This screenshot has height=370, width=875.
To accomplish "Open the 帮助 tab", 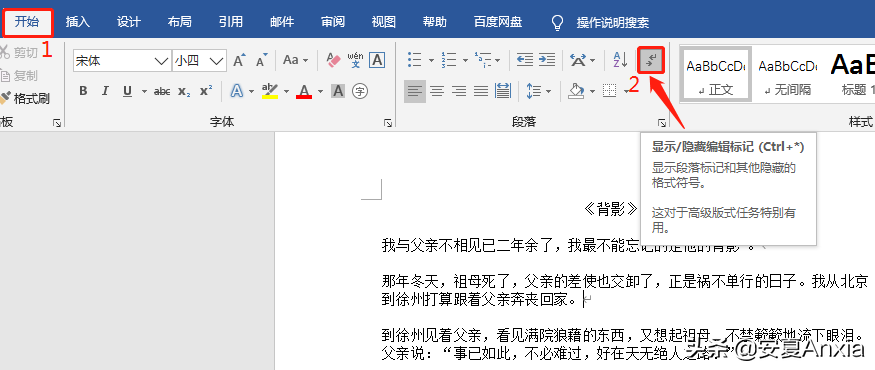I will (434, 22).
